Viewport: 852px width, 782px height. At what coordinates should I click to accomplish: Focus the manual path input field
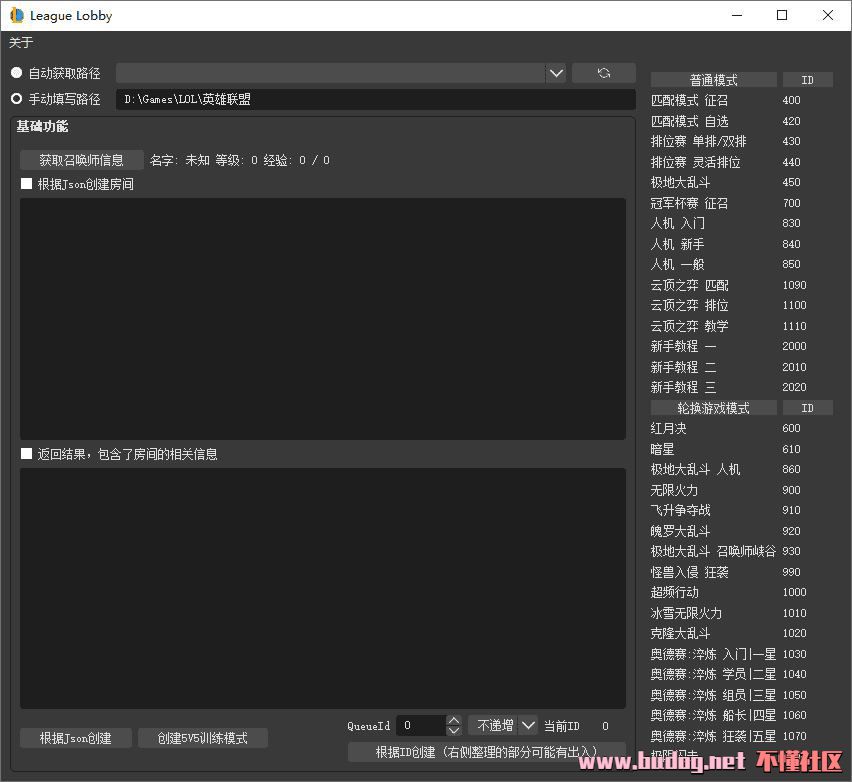(x=375, y=99)
